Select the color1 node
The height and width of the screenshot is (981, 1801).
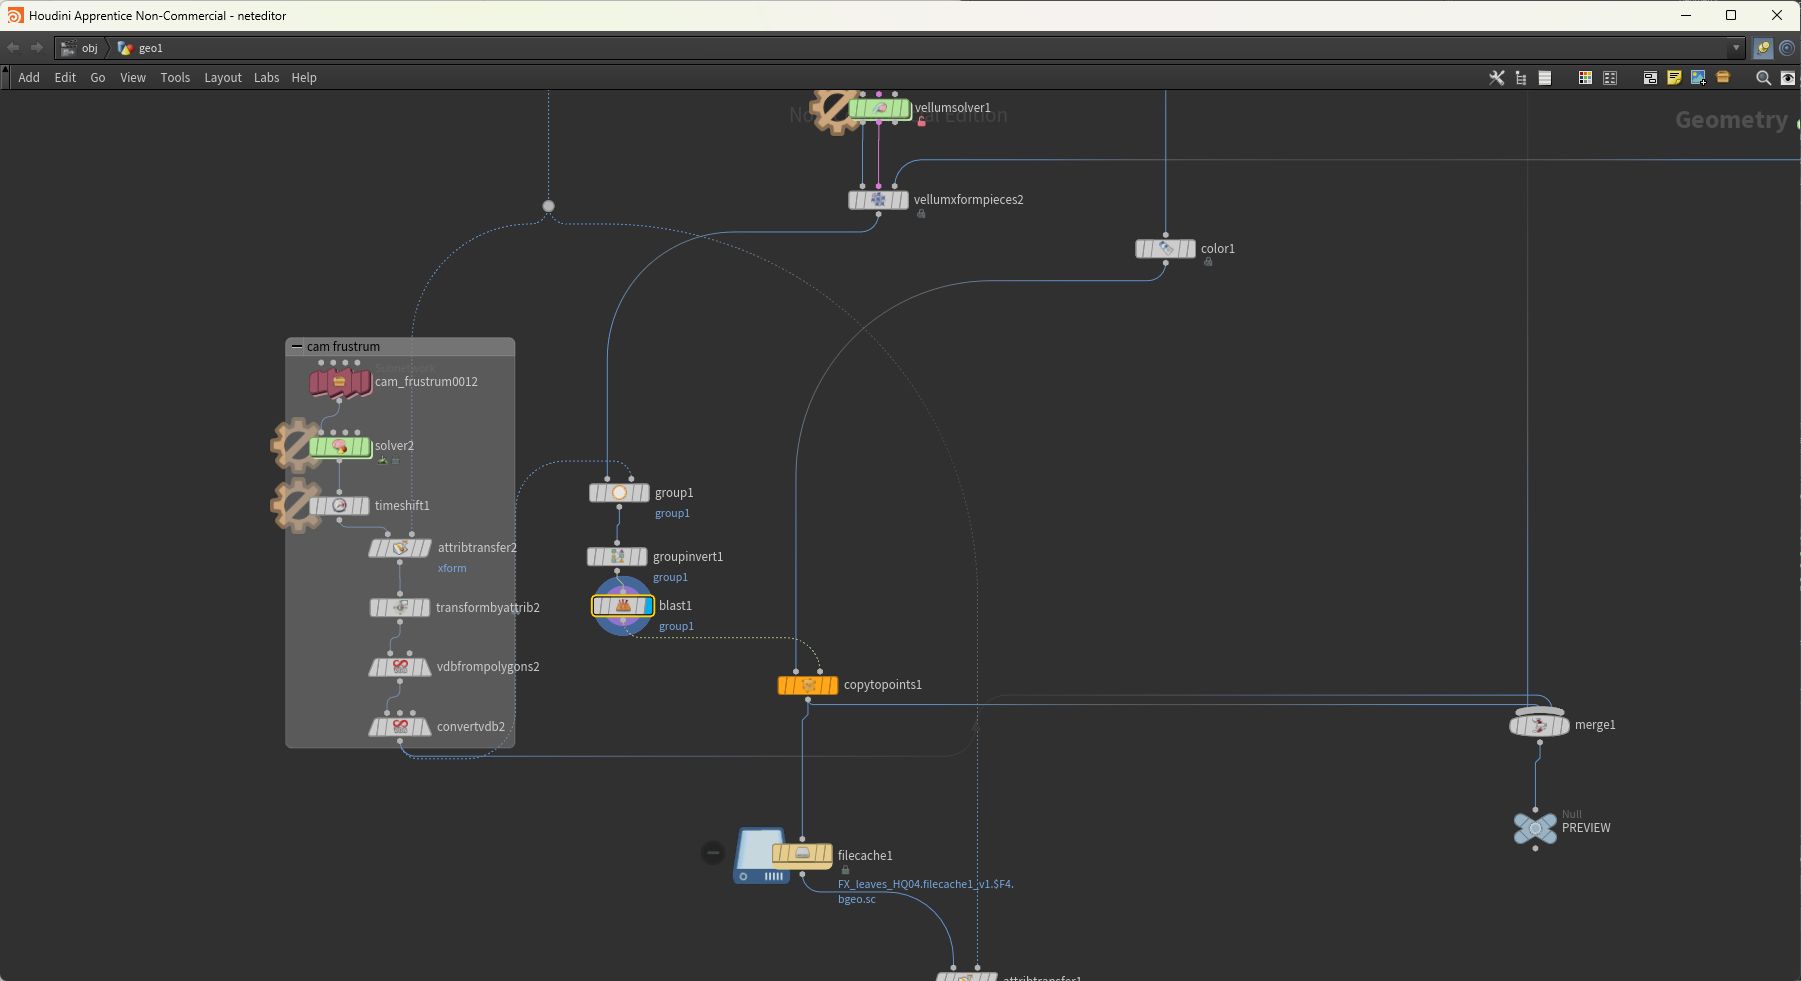tap(1165, 249)
